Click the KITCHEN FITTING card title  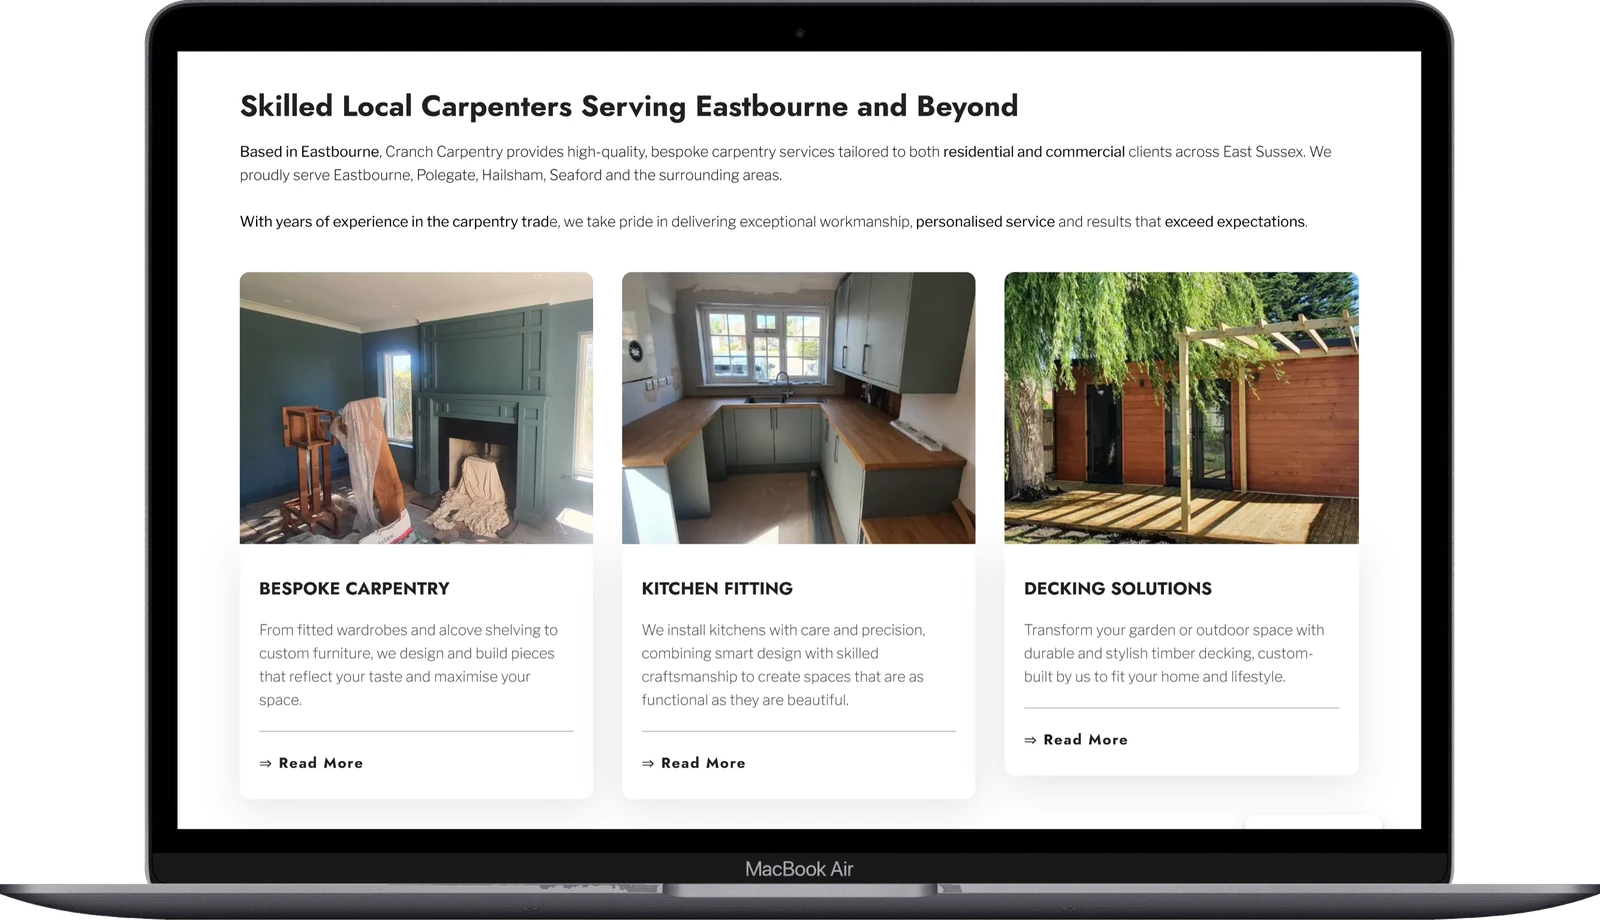tap(717, 589)
